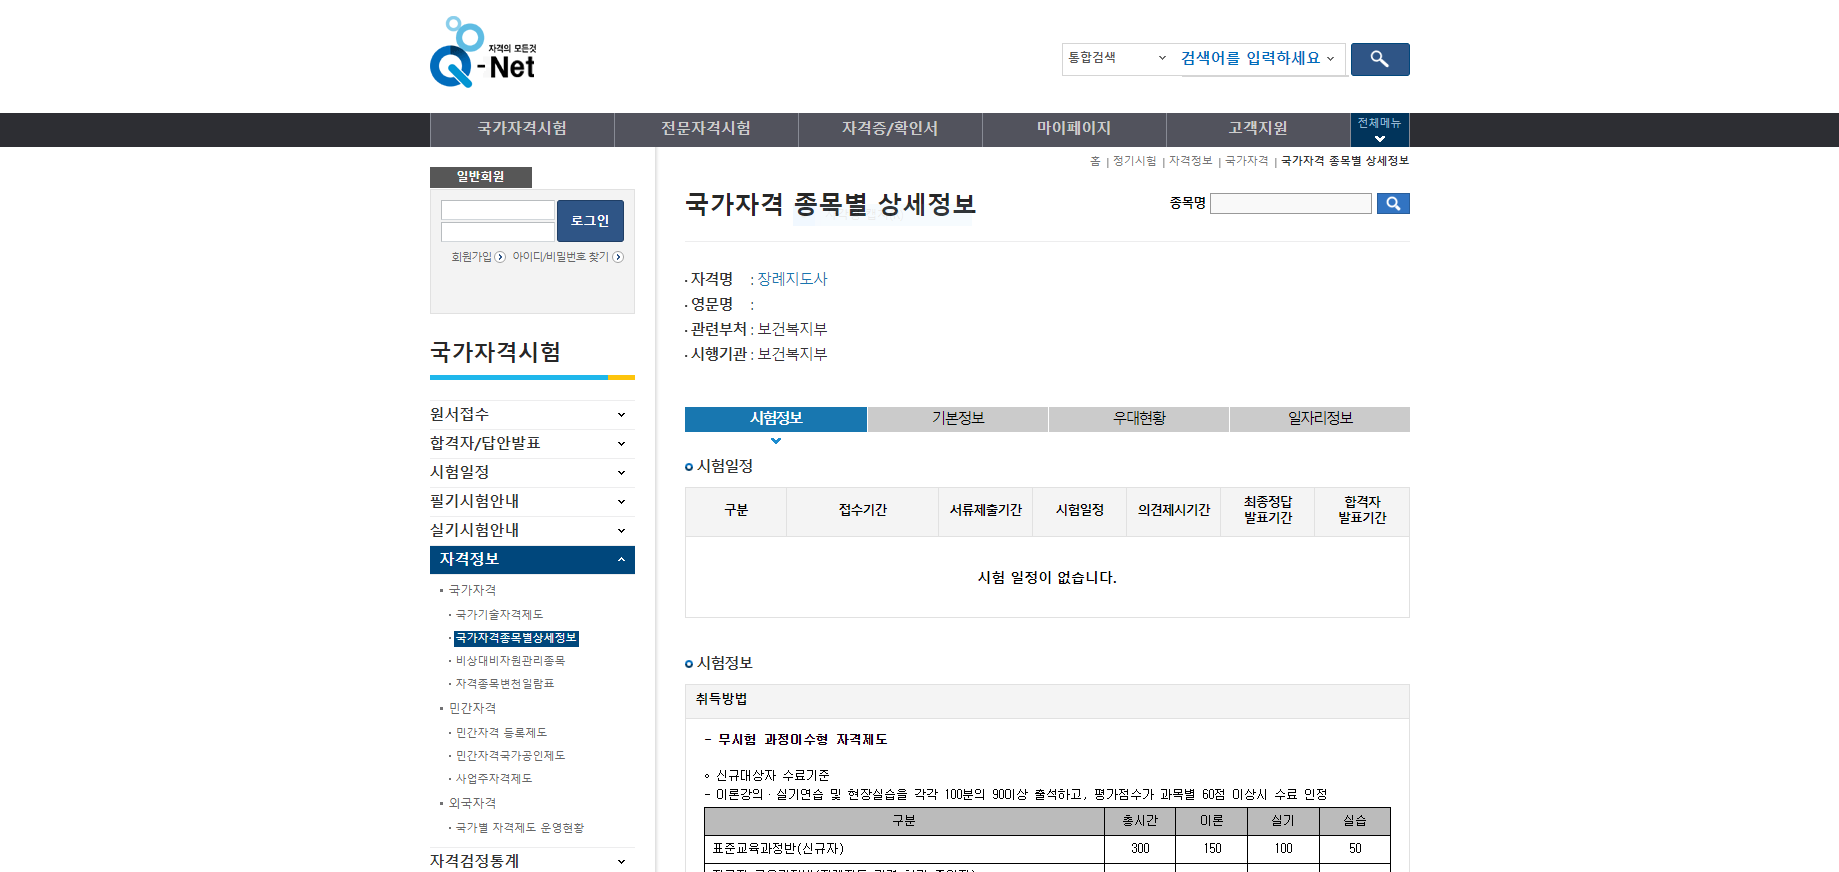Open the 자격증/확인서 top menu
Image resolution: width=1839 pixels, height=872 pixels.
(x=890, y=129)
